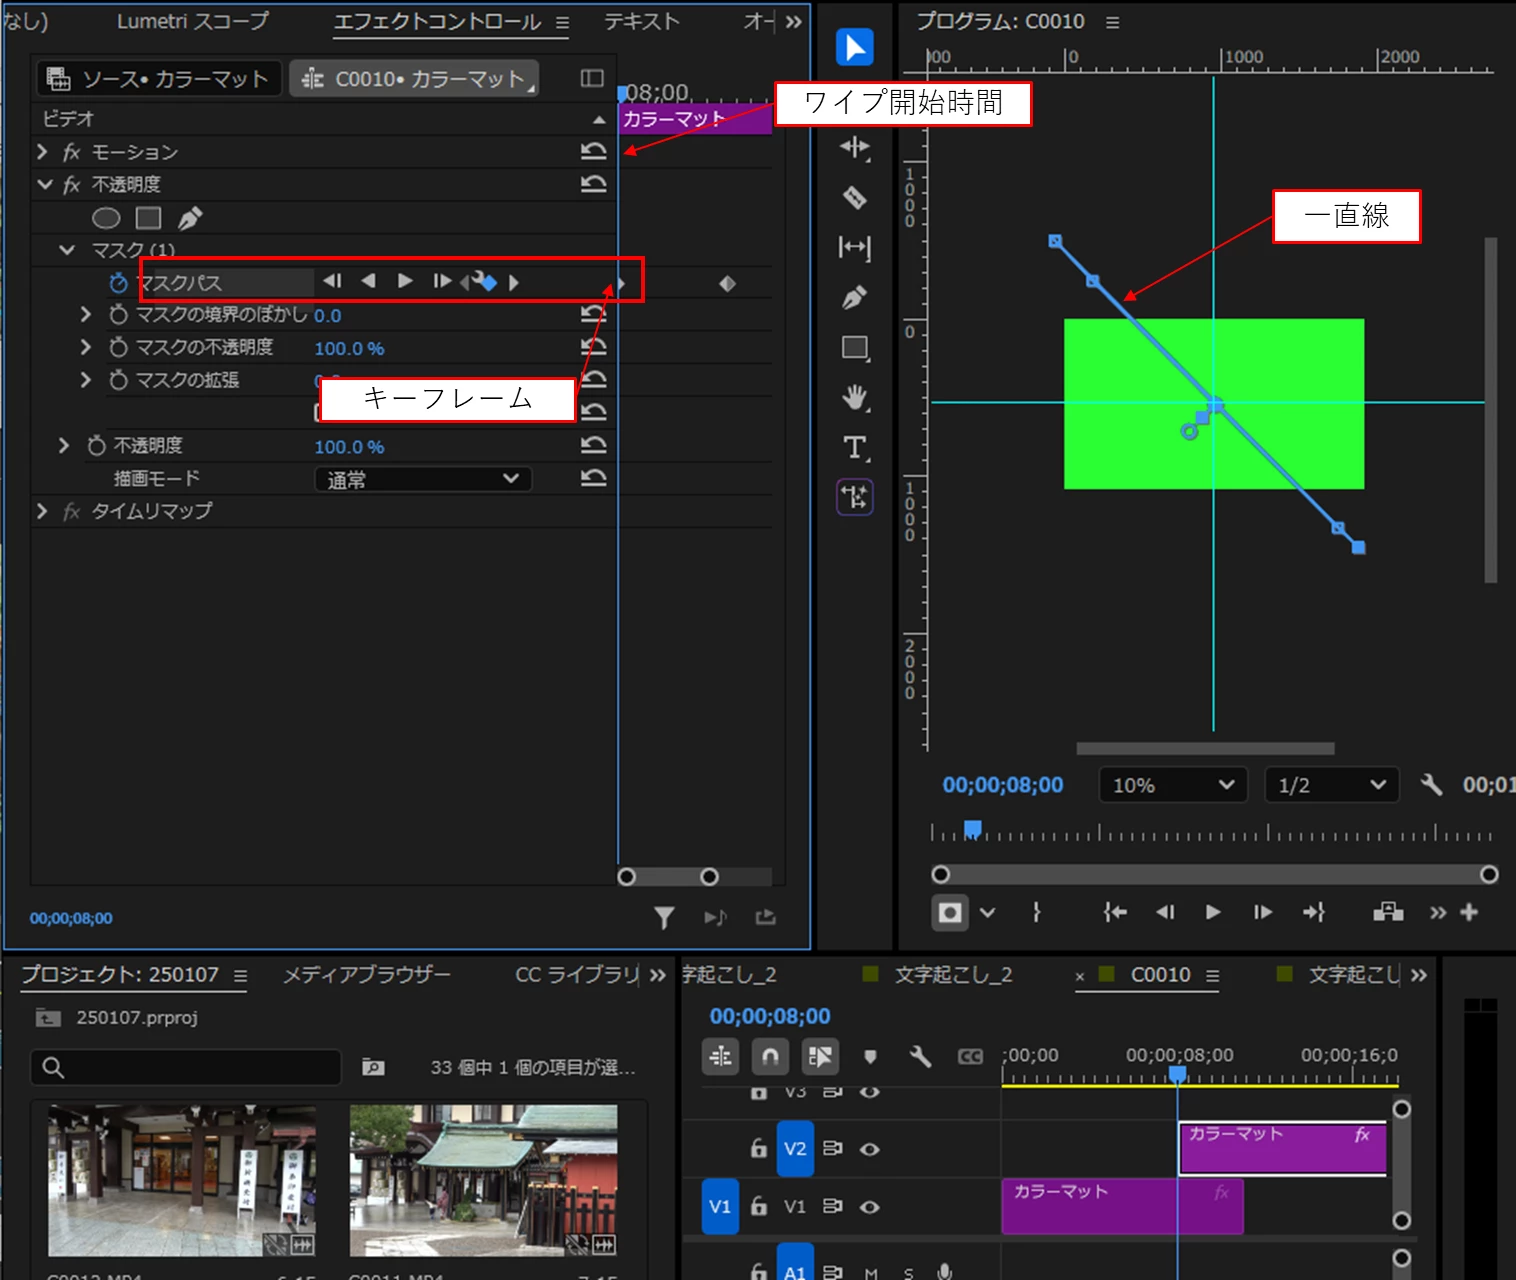The image size is (1516, 1280).
Task: Create a 4-point polygon mask under 不透明度
Action: [148, 218]
